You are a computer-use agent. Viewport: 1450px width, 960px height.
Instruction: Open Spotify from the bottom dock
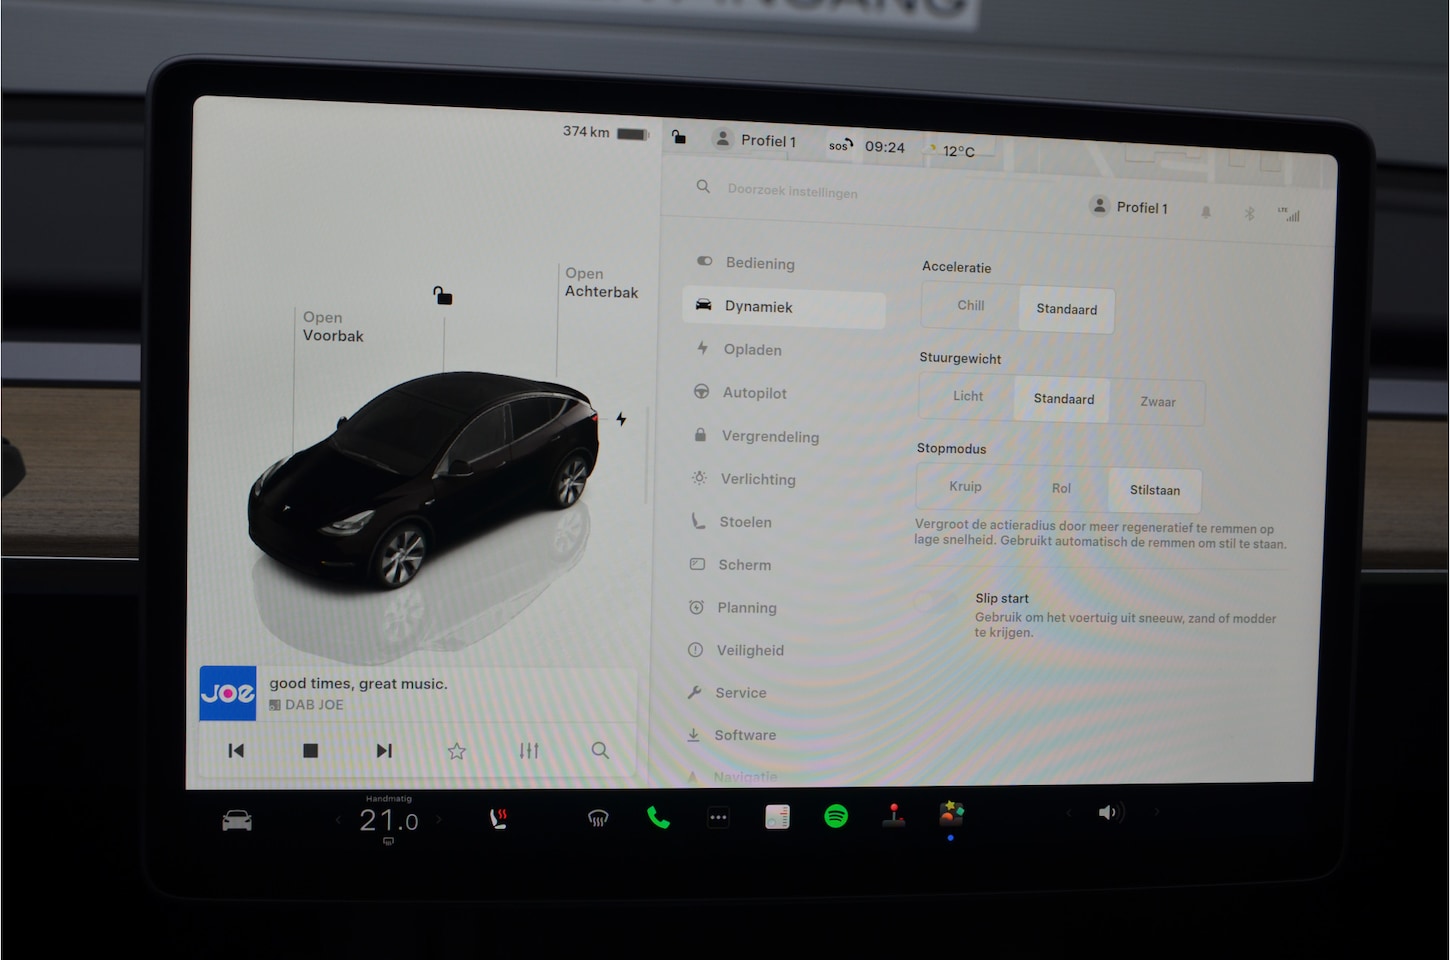click(836, 817)
